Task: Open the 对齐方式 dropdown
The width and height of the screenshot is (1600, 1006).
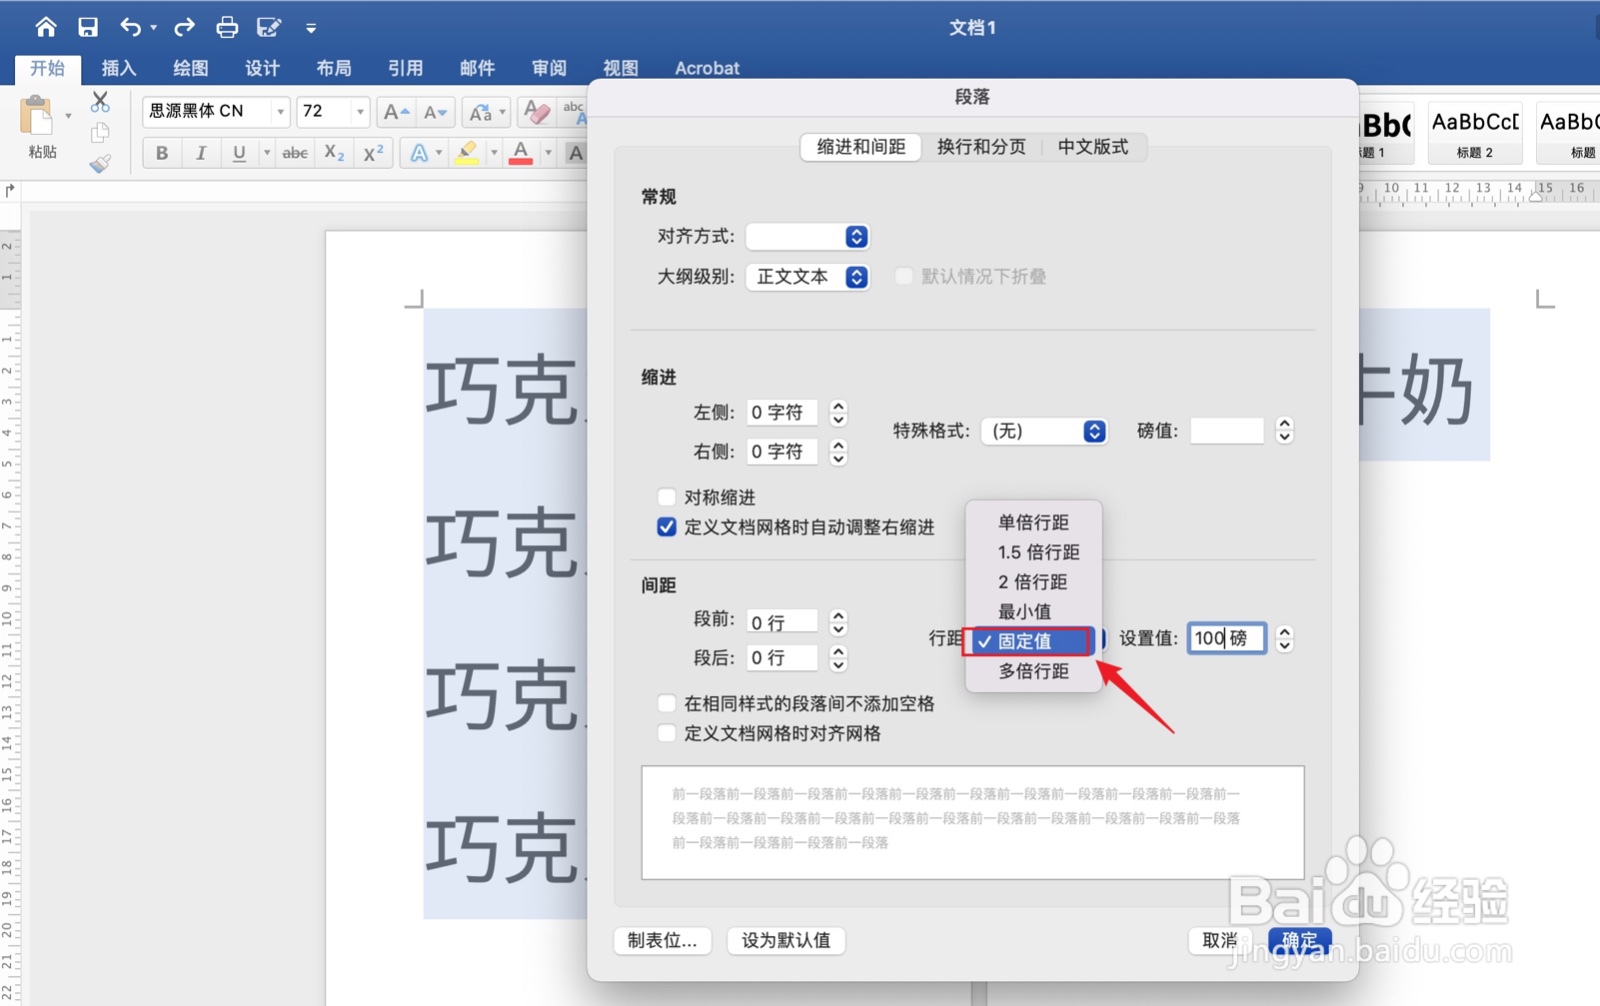Action: coord(808,236)
